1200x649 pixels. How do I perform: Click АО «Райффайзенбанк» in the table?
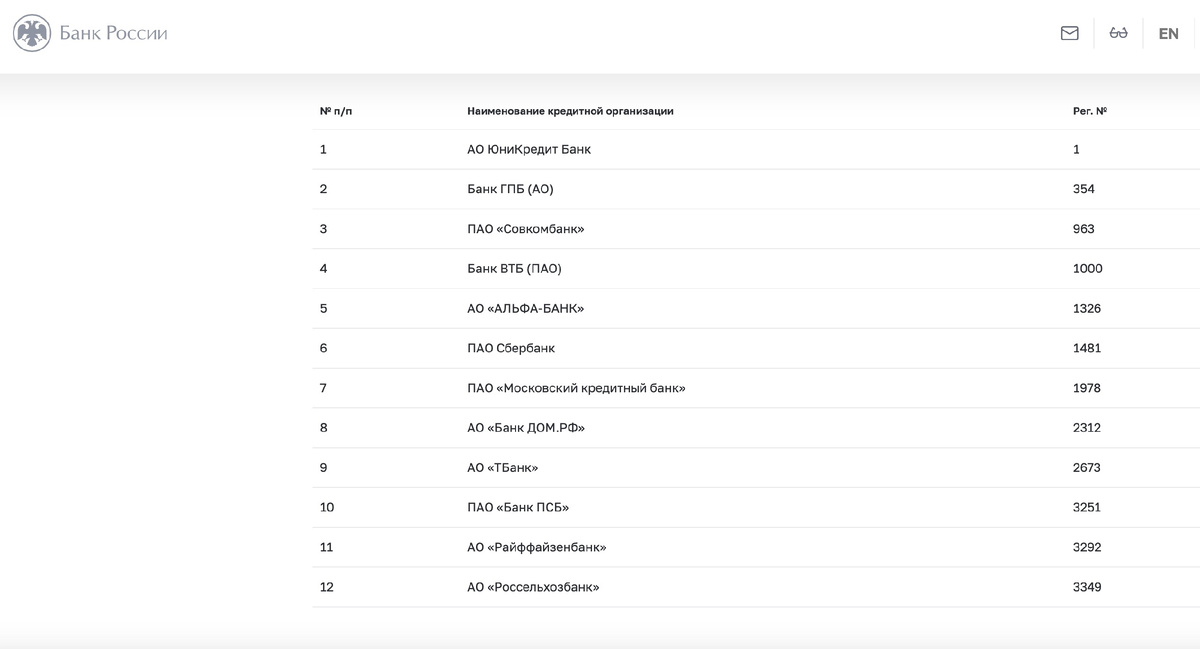537,547
